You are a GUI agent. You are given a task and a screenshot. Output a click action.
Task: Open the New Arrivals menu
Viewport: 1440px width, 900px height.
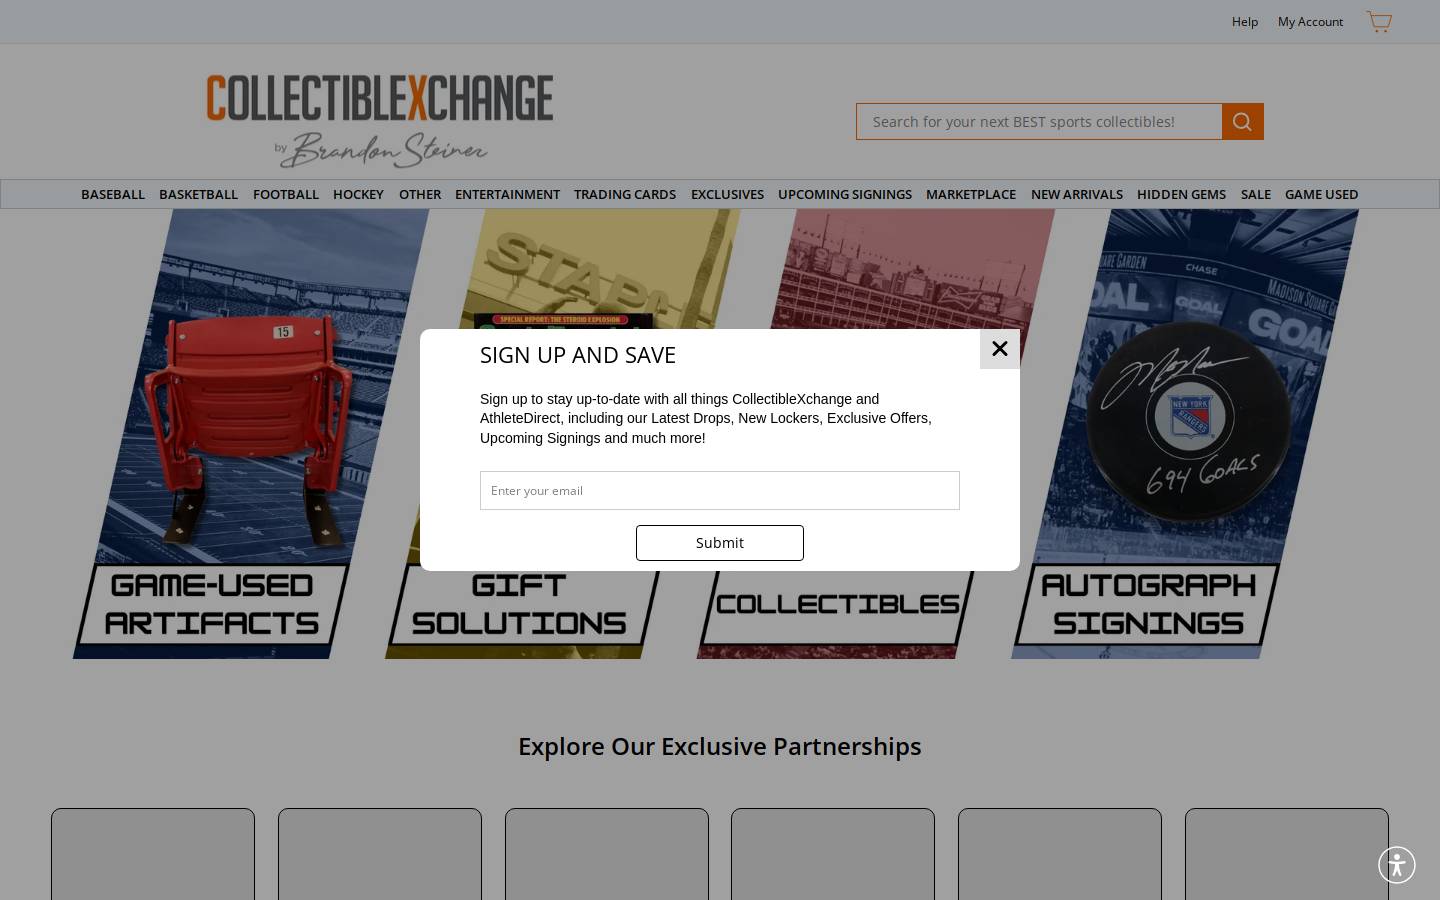(x=1077, y=194)
